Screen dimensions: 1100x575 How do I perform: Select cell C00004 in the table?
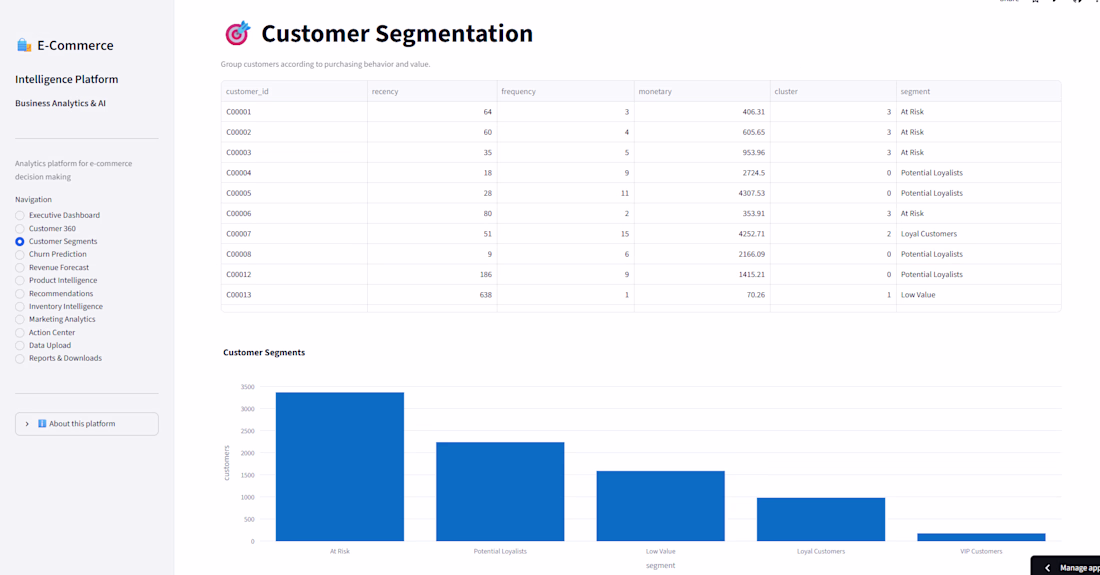point(294,172)
